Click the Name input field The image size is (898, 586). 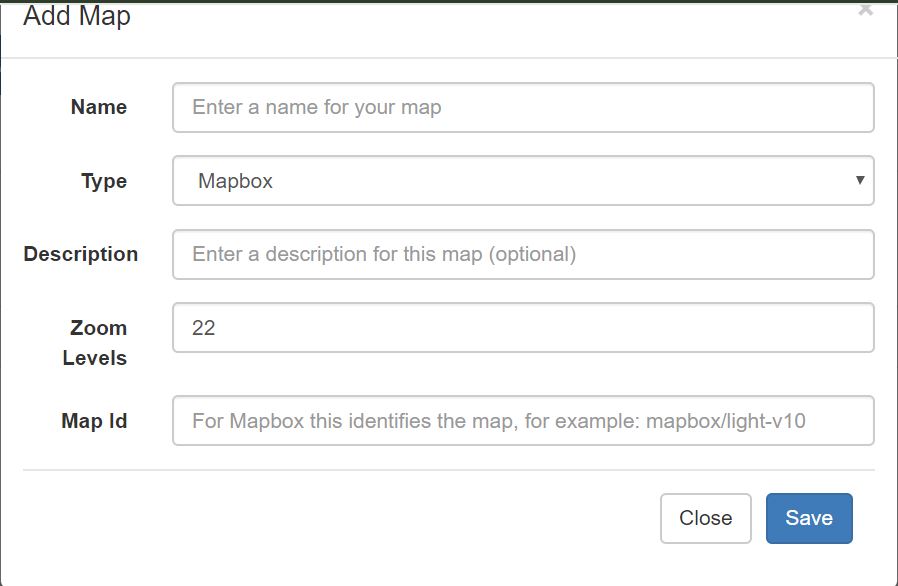523,107
